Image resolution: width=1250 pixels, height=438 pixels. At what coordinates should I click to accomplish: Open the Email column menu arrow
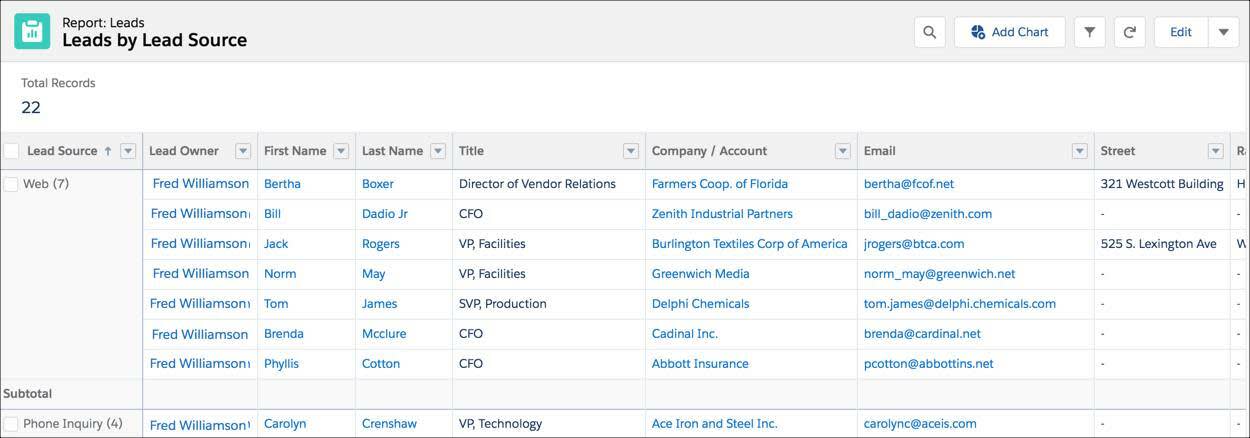(x=1079, y=151)
